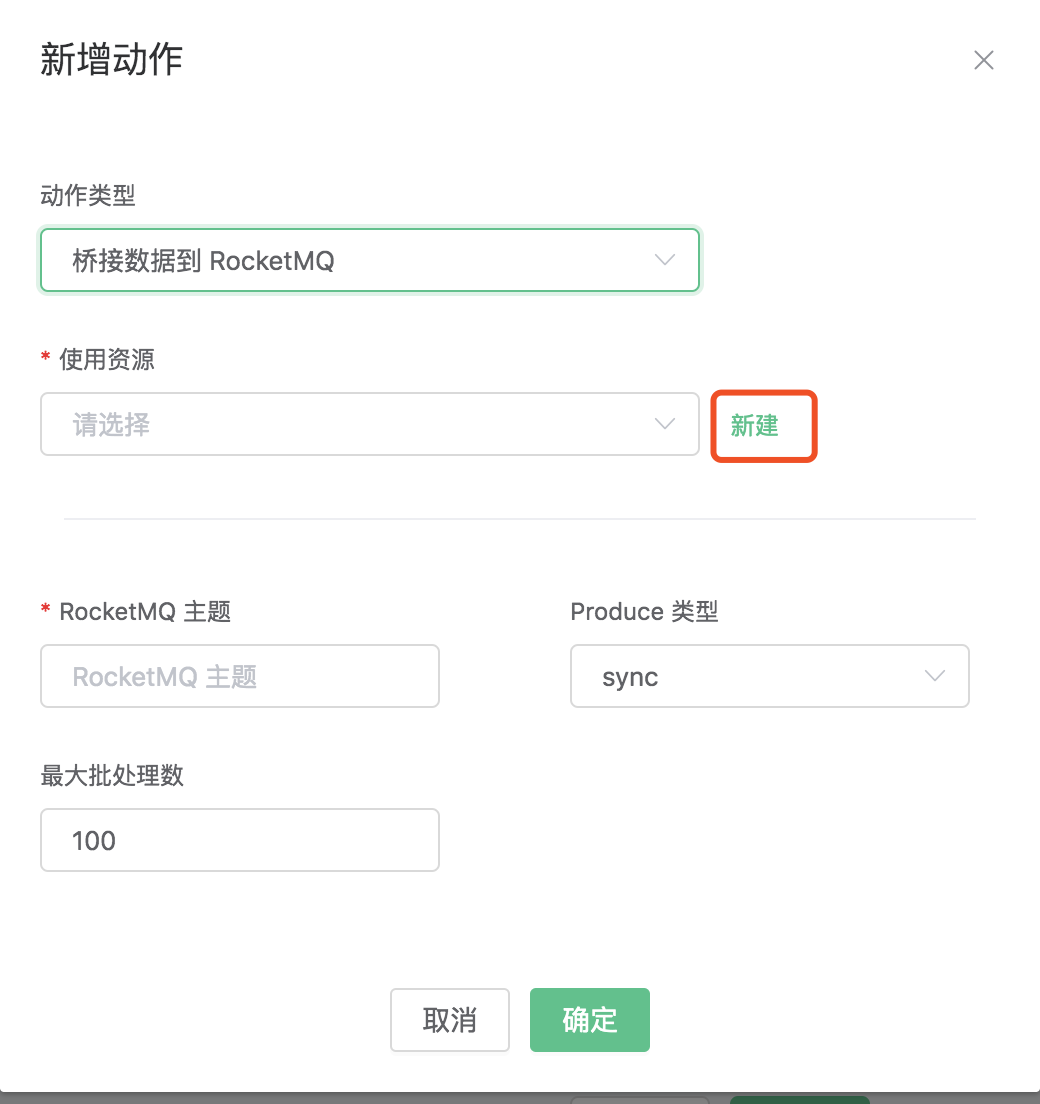This screenshot has height=1104, width=1040.
Task: Select the 桥接数据到 RocketMQ option box
Action: (x=370, y=260)
